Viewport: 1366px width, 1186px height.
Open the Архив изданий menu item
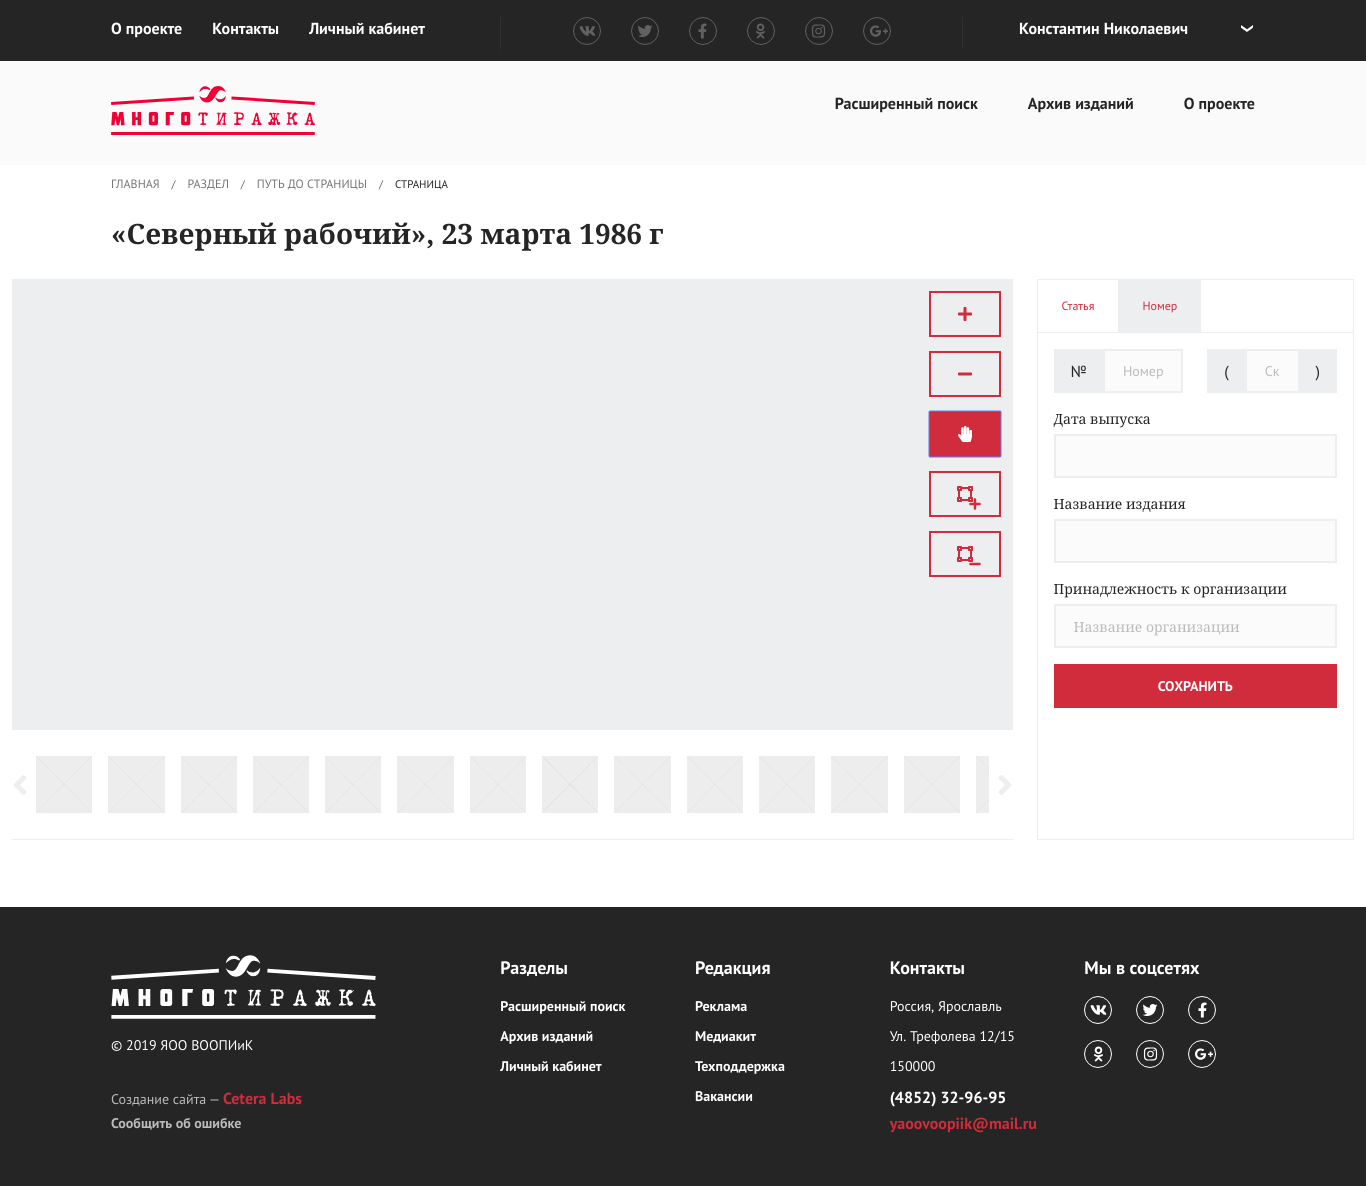(1080, 103)
